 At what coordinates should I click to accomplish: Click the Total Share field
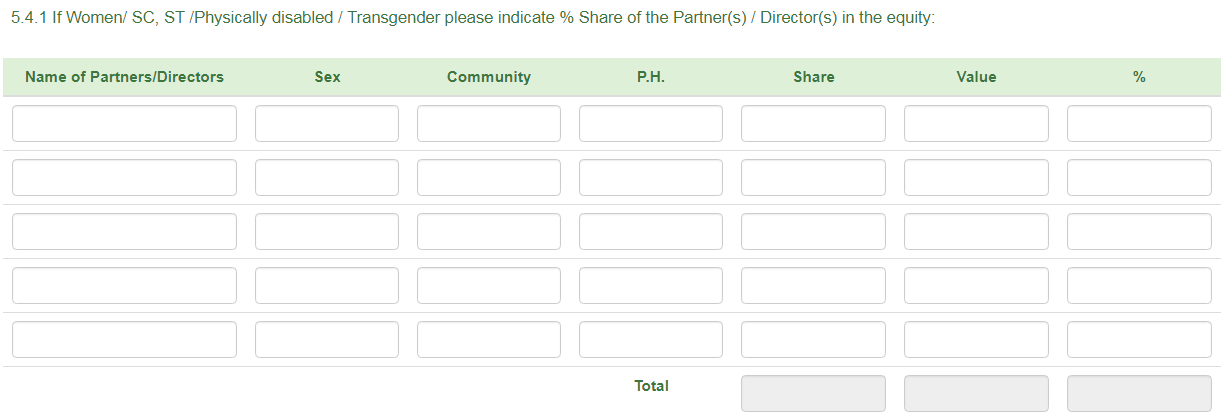pos(813,394)
